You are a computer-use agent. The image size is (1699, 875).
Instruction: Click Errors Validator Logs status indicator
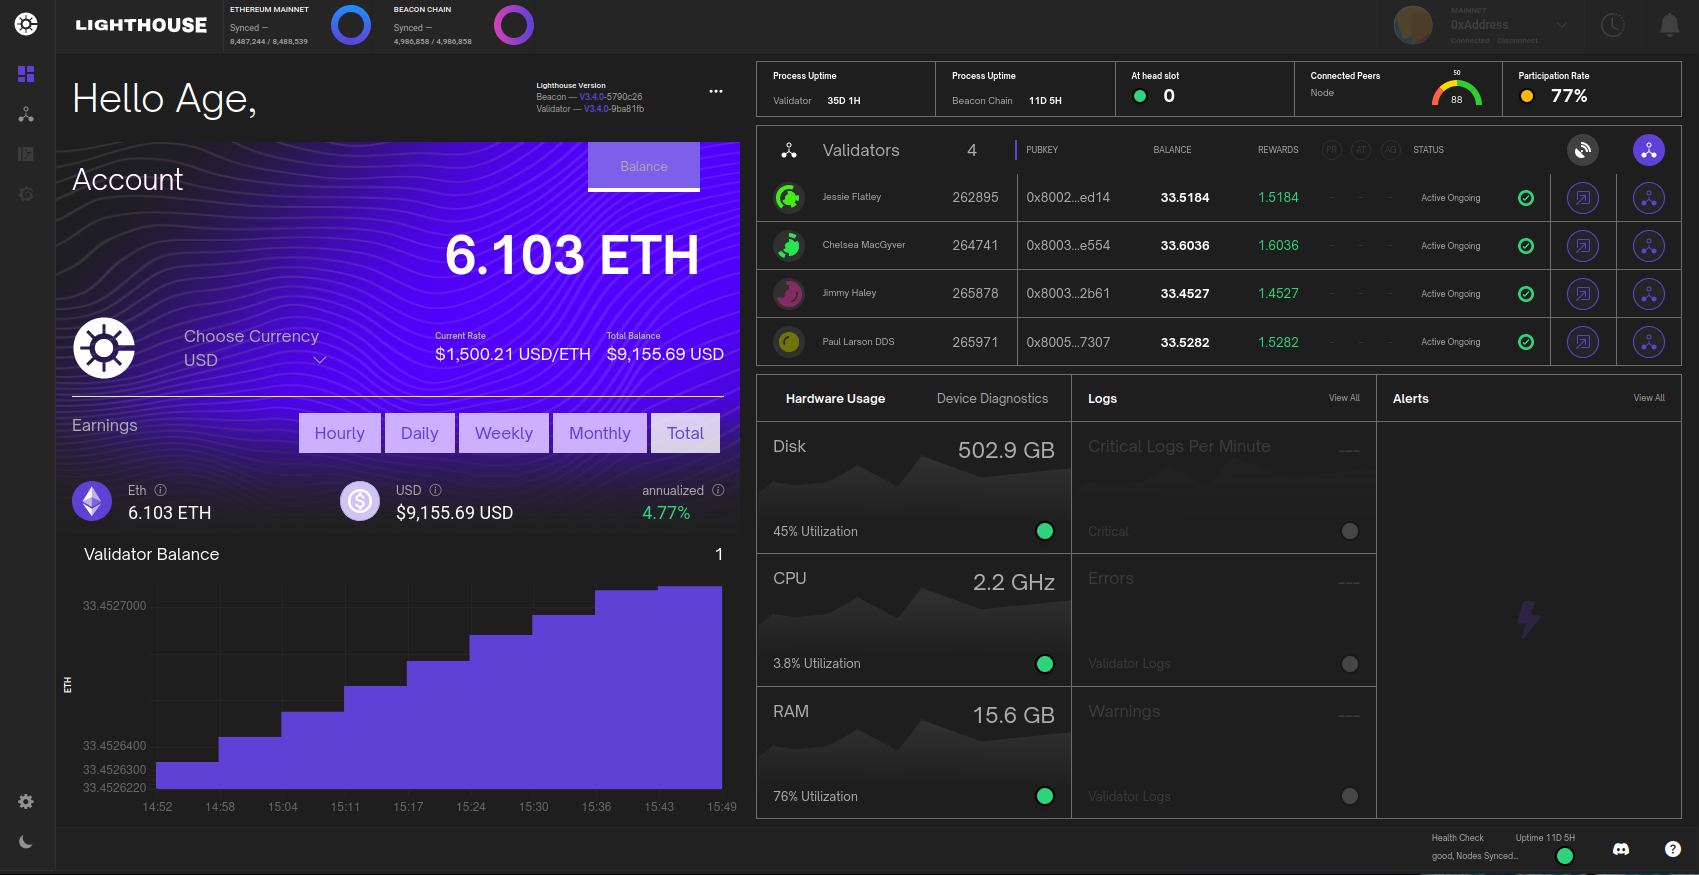(x=1350, y=664)
